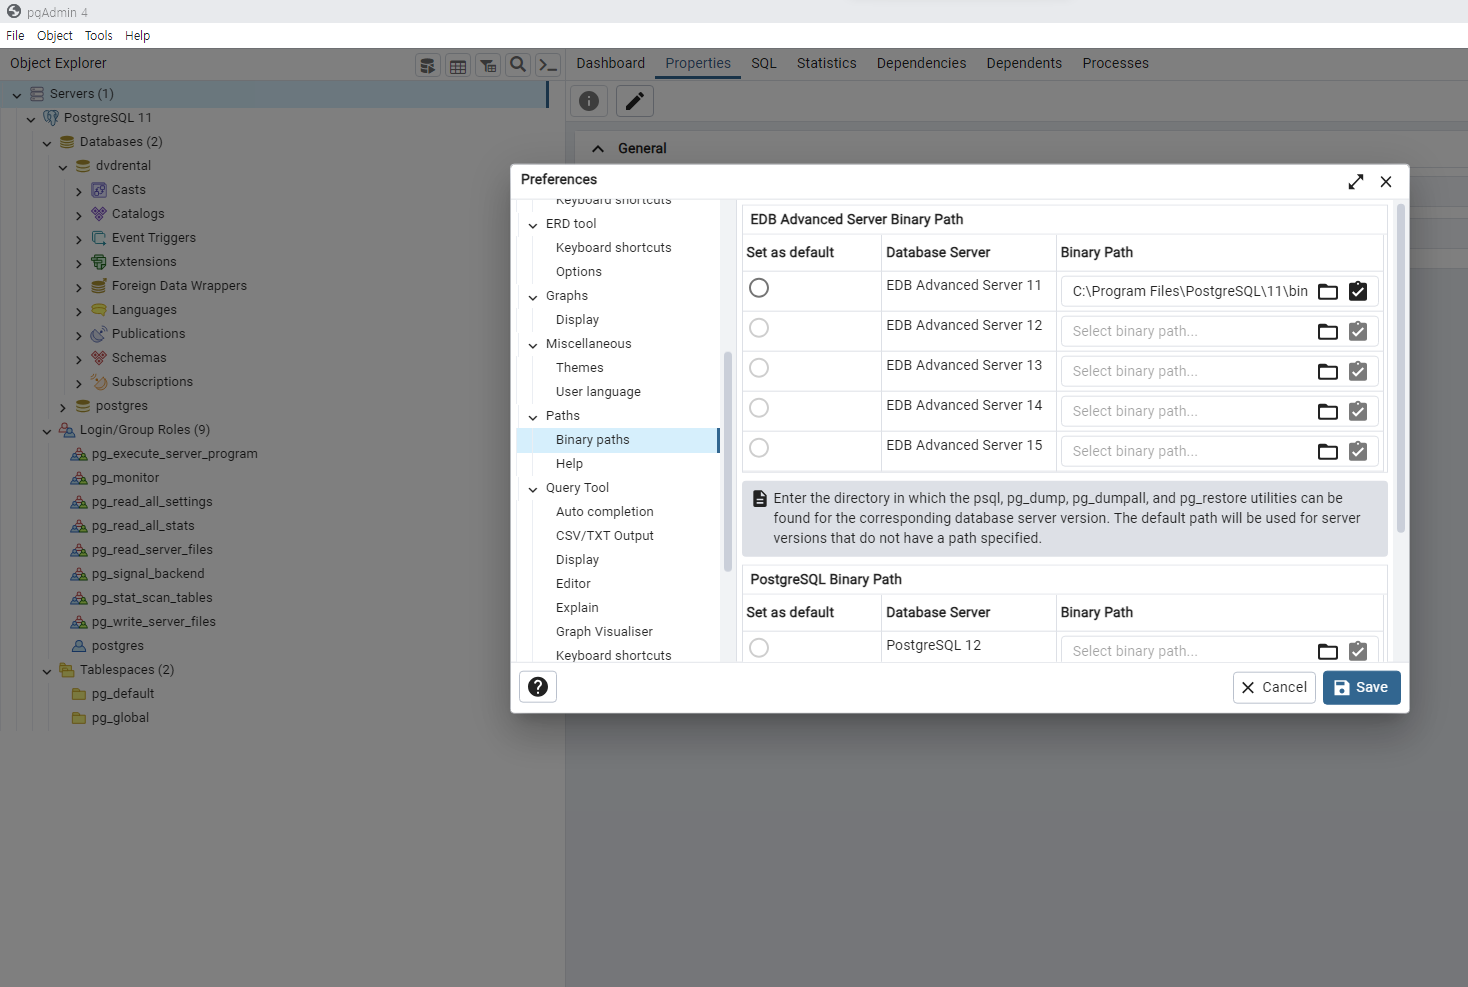Open folder browser for EDB Advanced Server 12
This screenshot has width=1468, height=987.
coord(1328,332)
